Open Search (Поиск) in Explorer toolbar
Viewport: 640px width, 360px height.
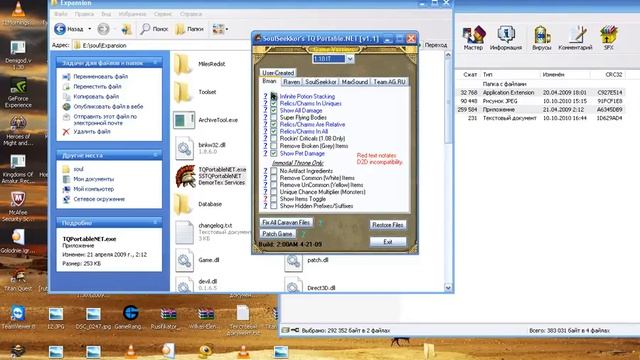click(x=154, y=29)
